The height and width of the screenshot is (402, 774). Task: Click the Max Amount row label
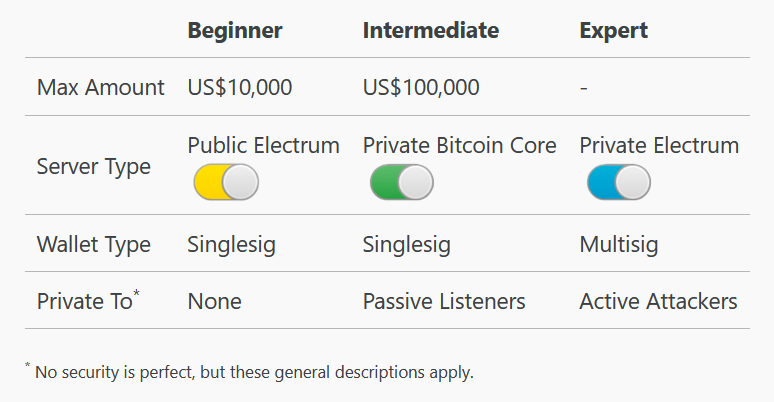(100, 87)
